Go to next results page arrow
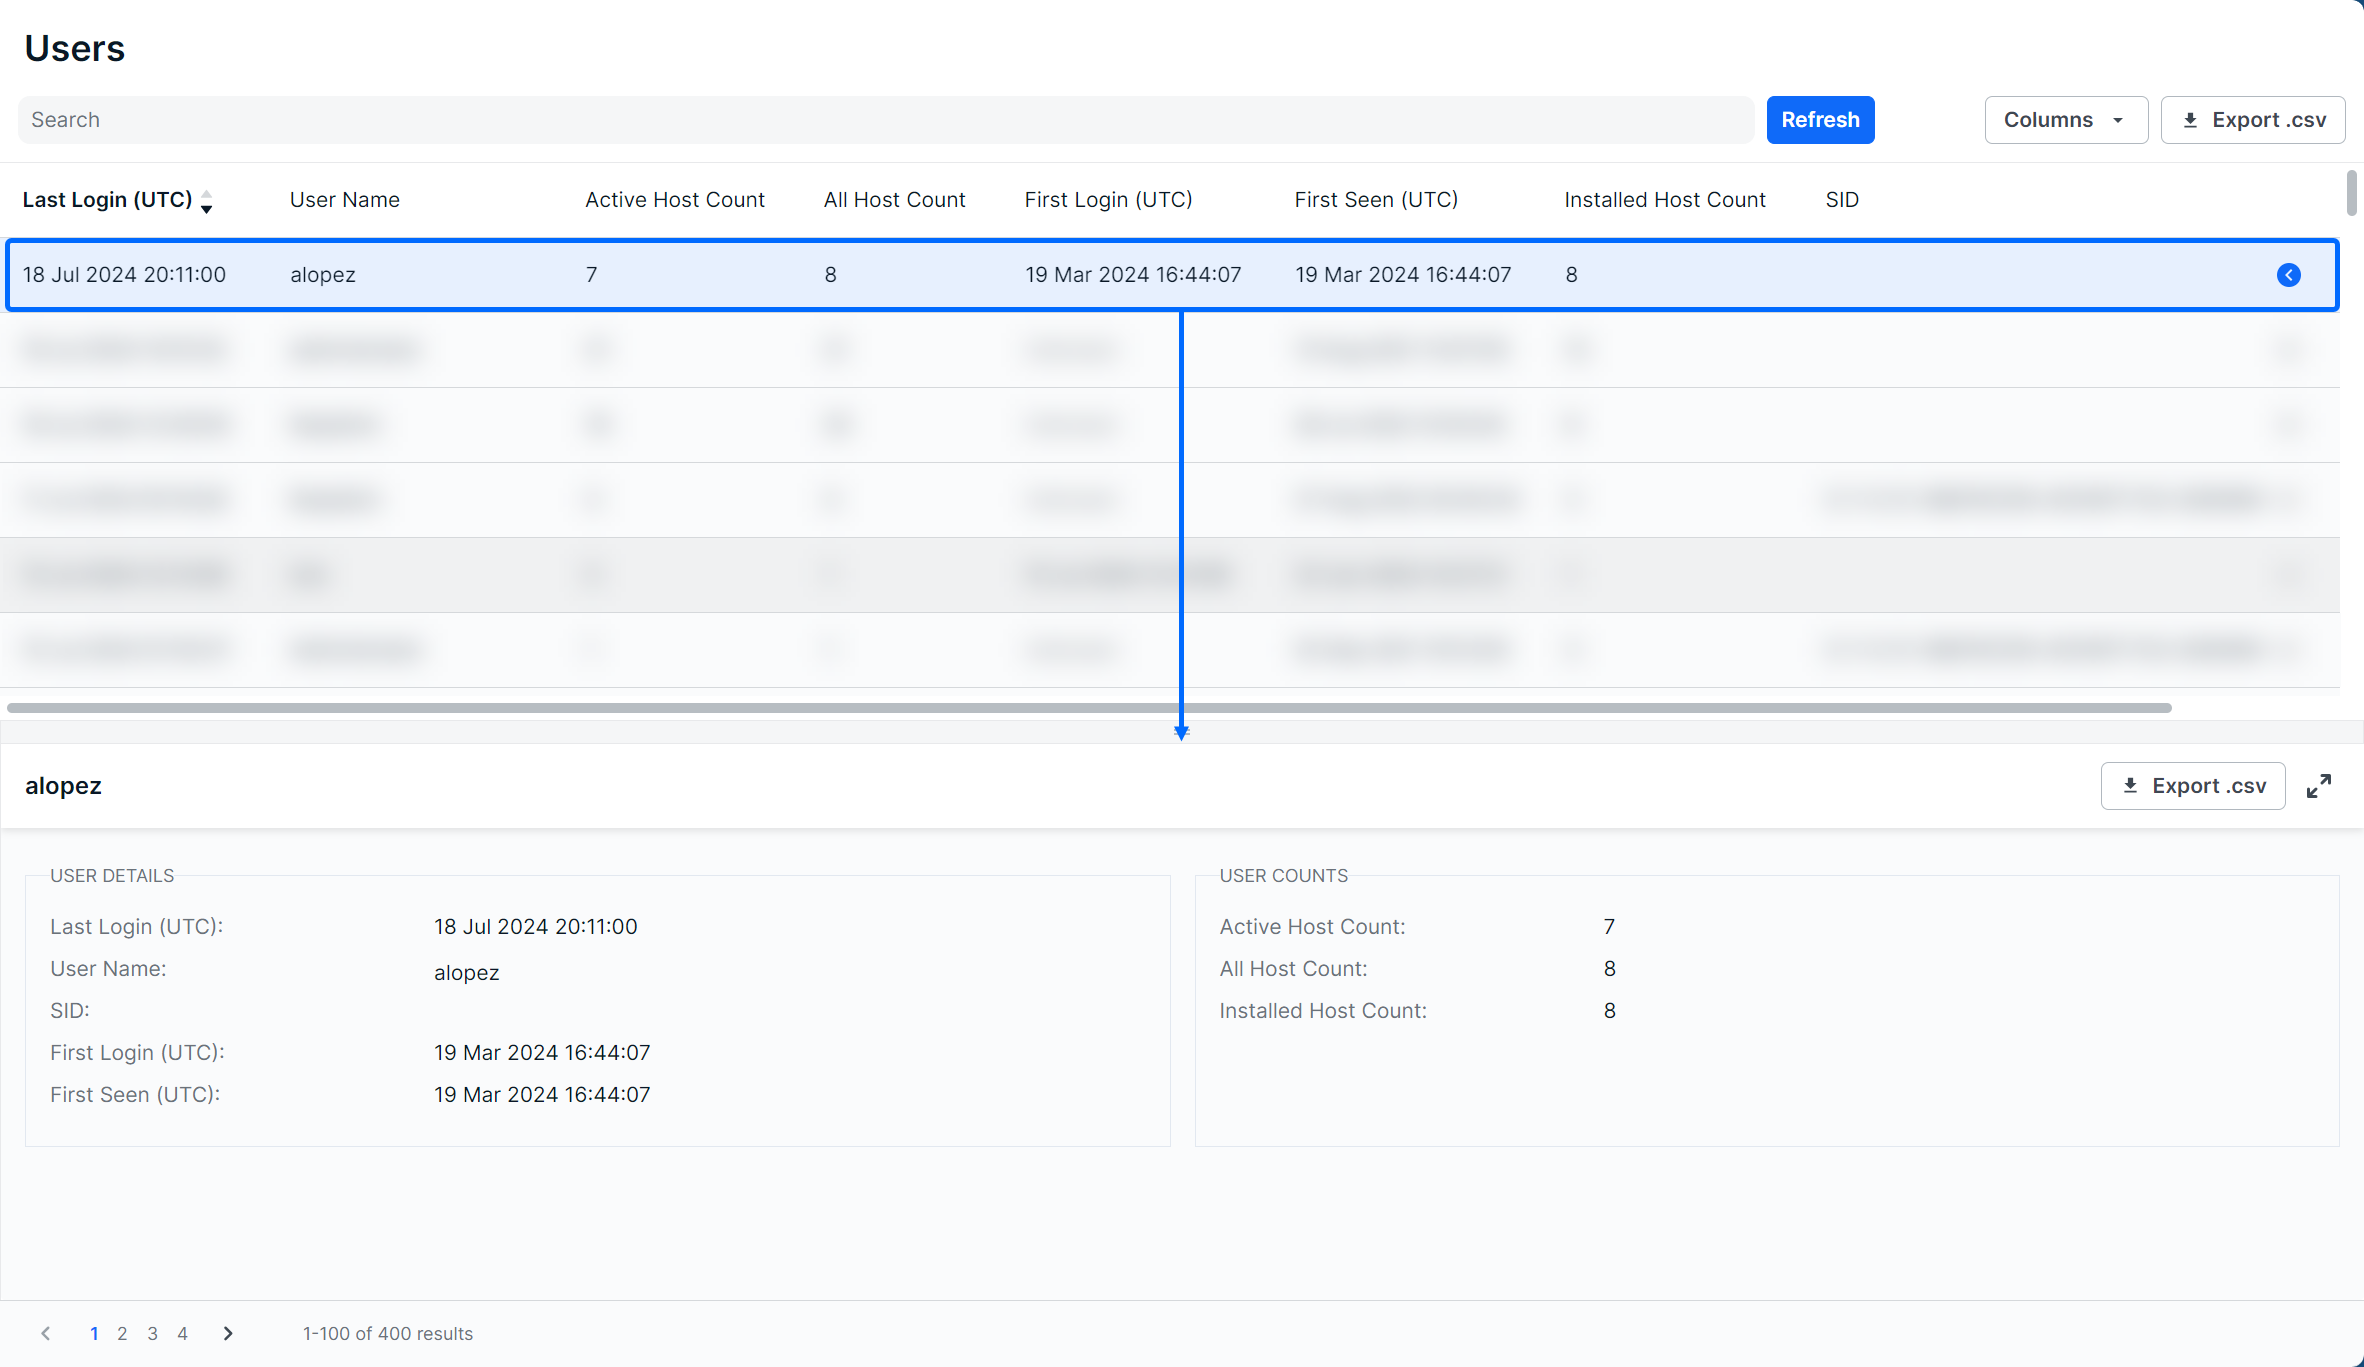Viewport: 2364px width, 1367px height. (228, 1333)
